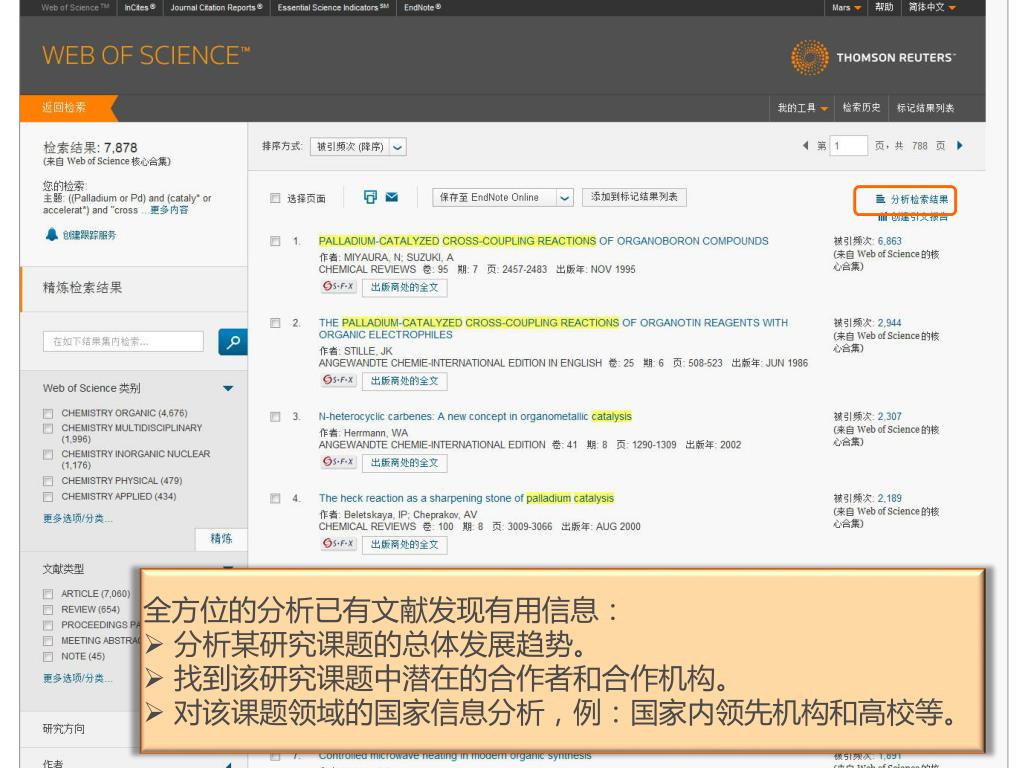Open publisher full text for Herrmann paper

(x=404, y=462)
